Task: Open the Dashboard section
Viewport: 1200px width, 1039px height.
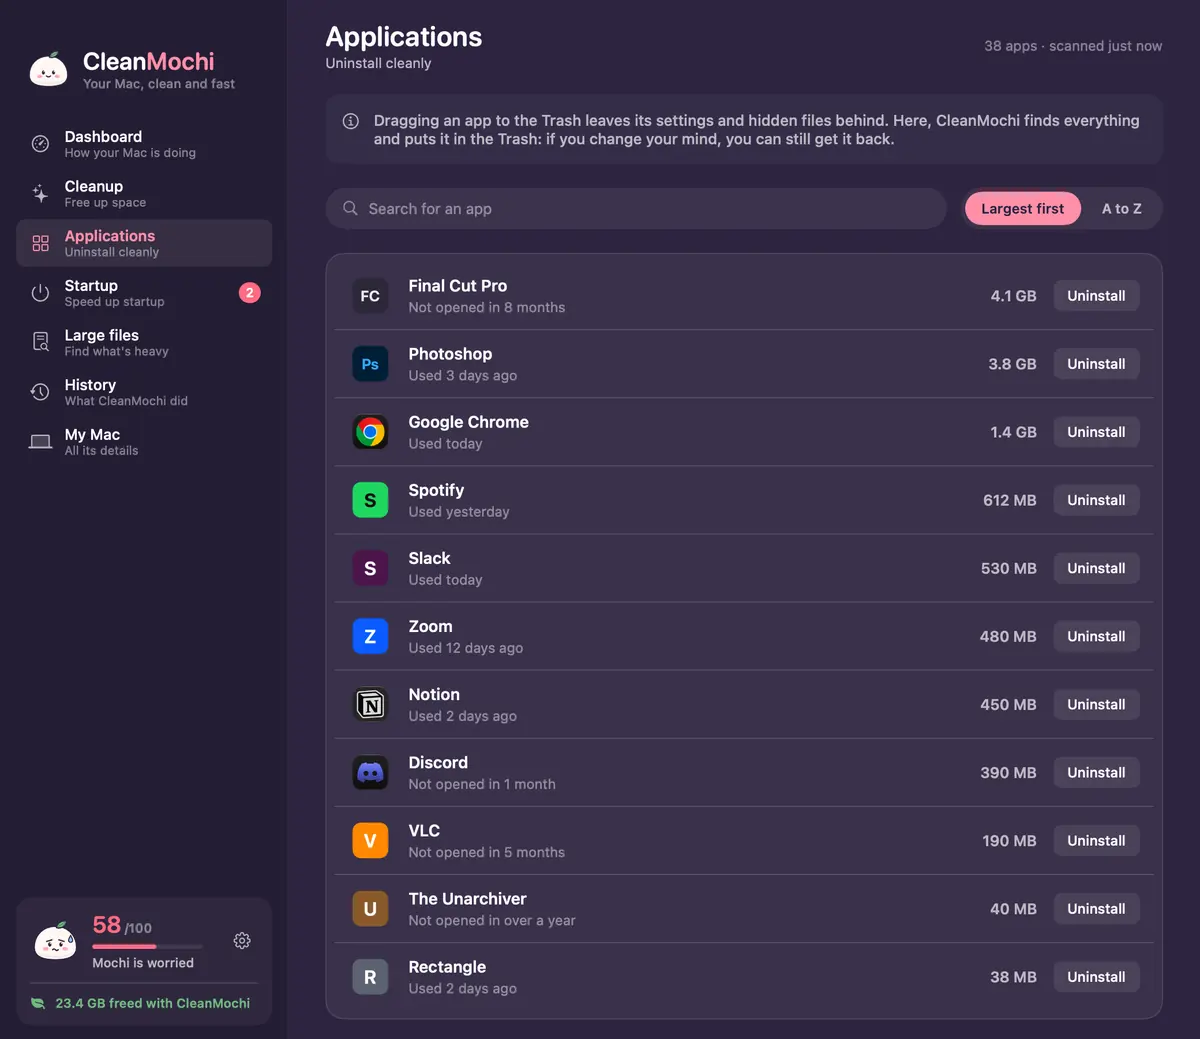Action: click(x=144, y=144)
